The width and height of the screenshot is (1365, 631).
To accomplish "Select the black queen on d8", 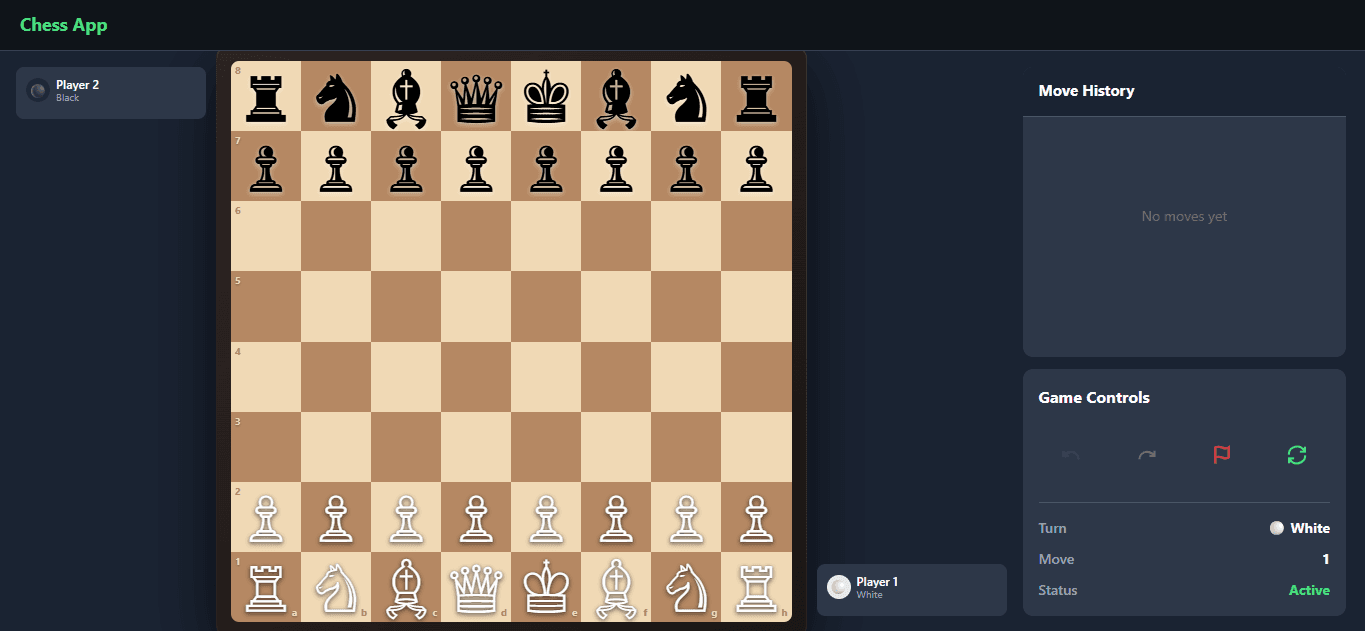I will pos(475,95).
